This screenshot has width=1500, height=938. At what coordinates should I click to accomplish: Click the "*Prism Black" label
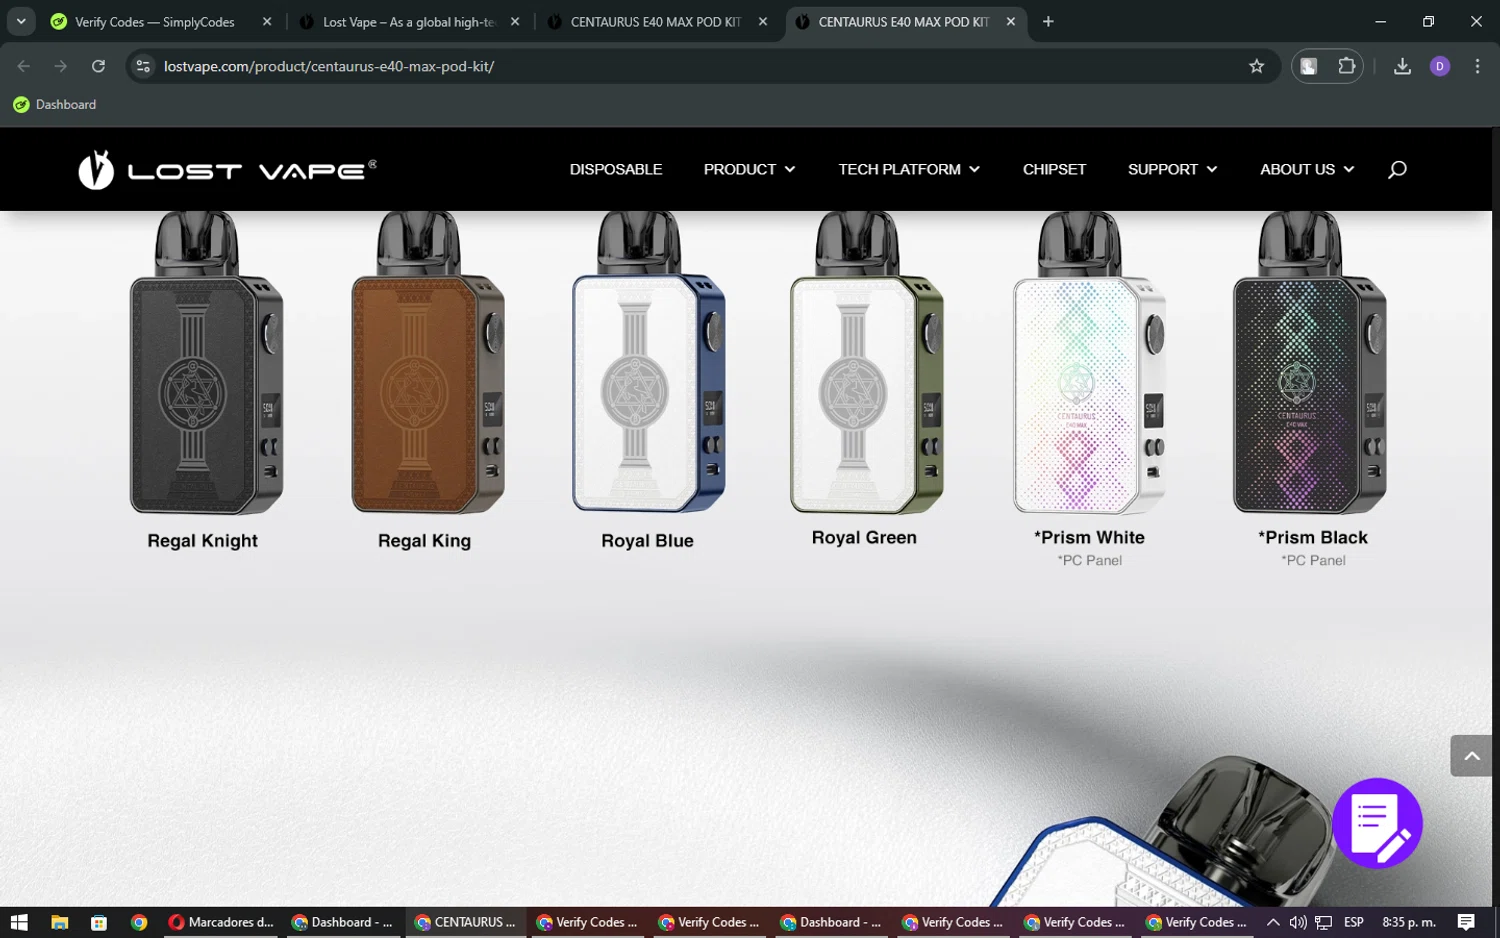[x=1313, y=538]
